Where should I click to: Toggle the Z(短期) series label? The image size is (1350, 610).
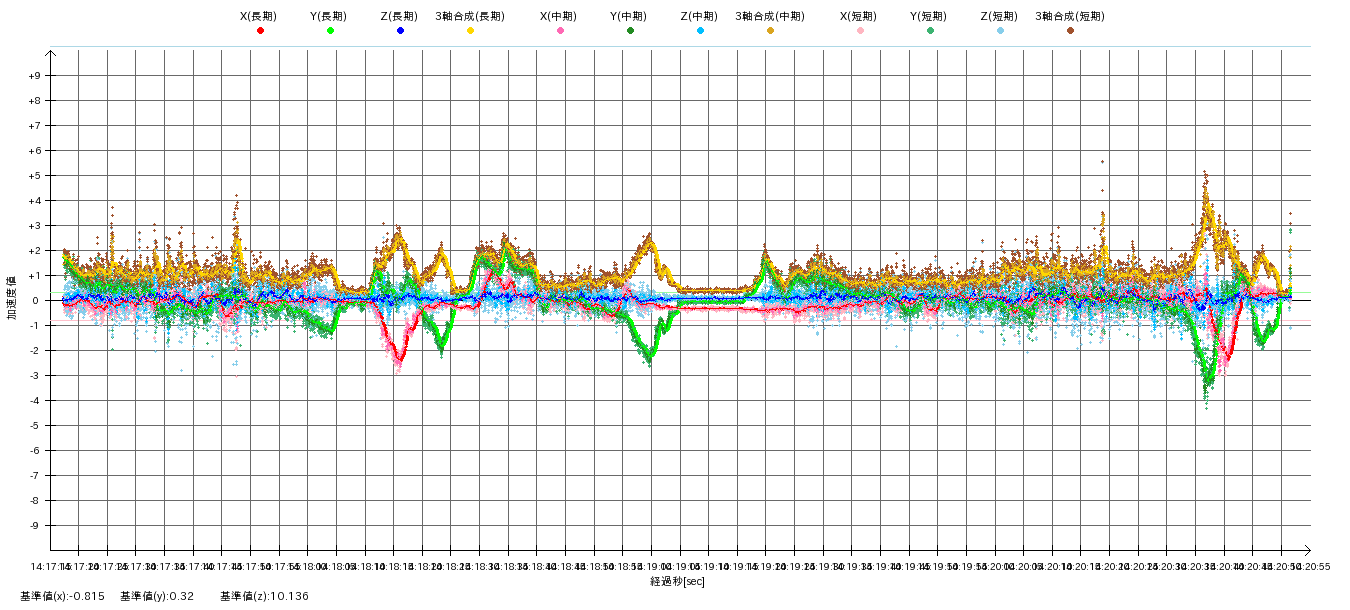pos(998,16)
